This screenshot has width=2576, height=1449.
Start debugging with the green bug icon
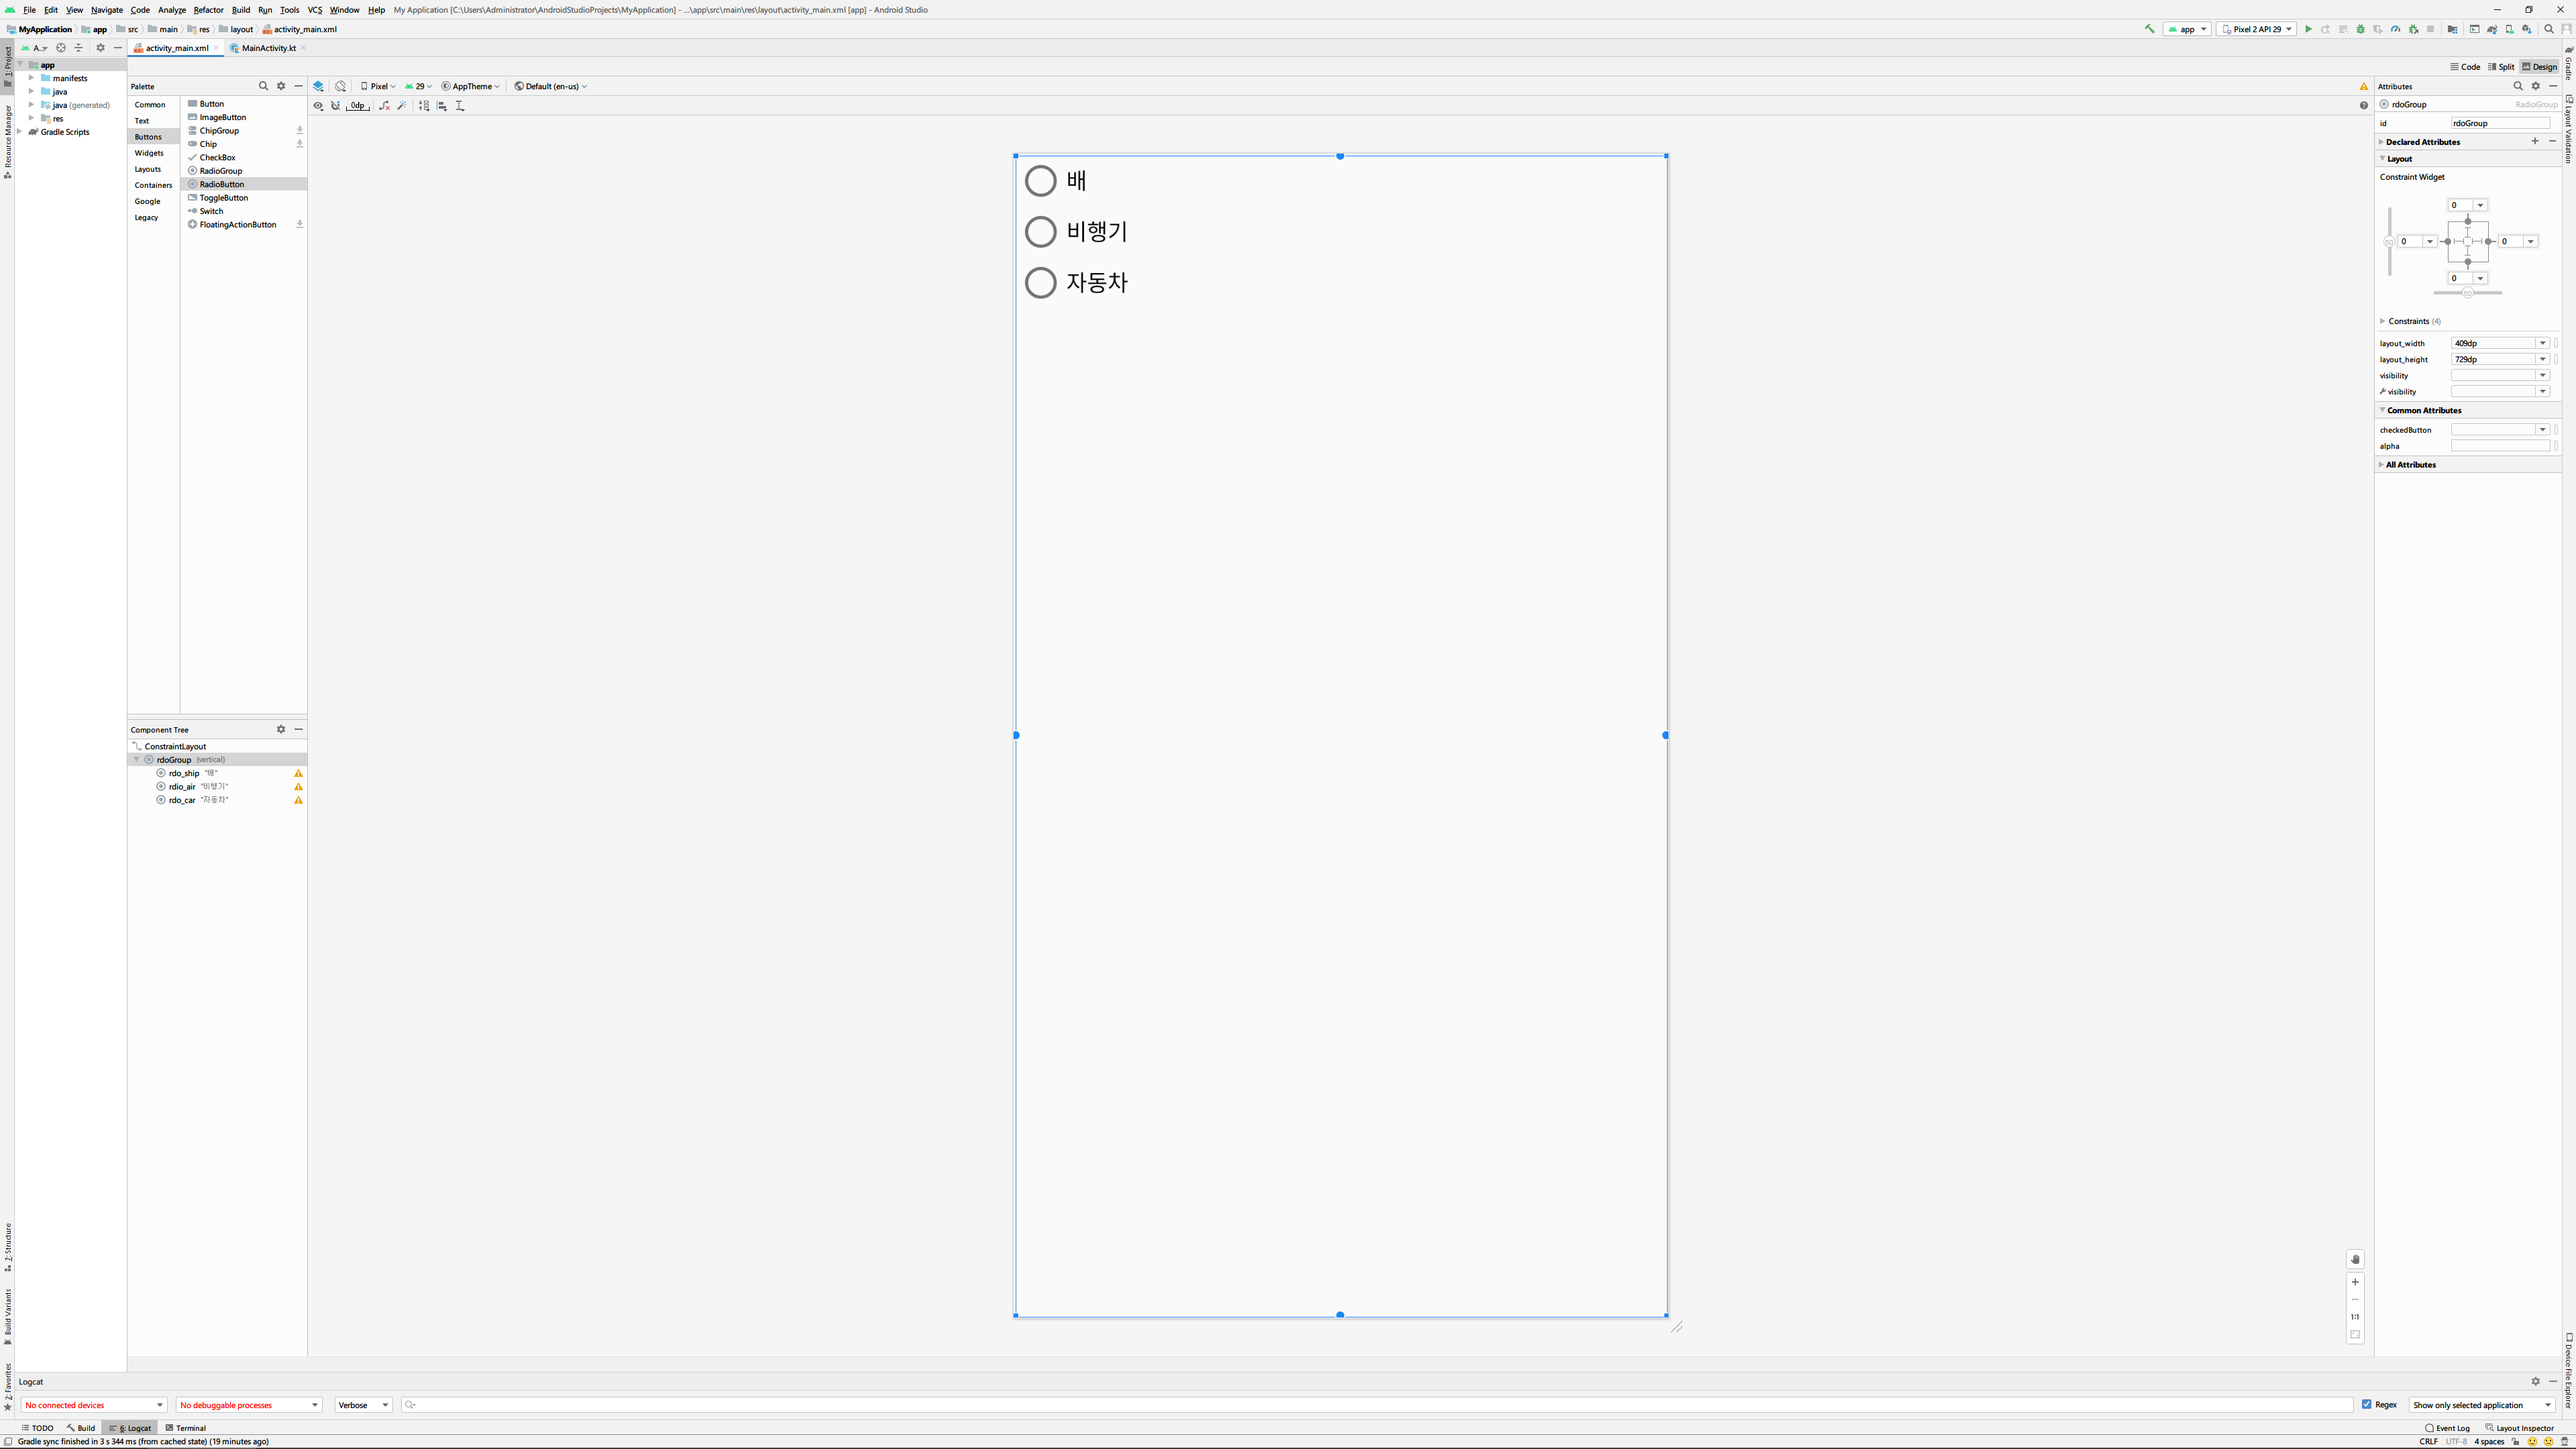coord(2361,29)
